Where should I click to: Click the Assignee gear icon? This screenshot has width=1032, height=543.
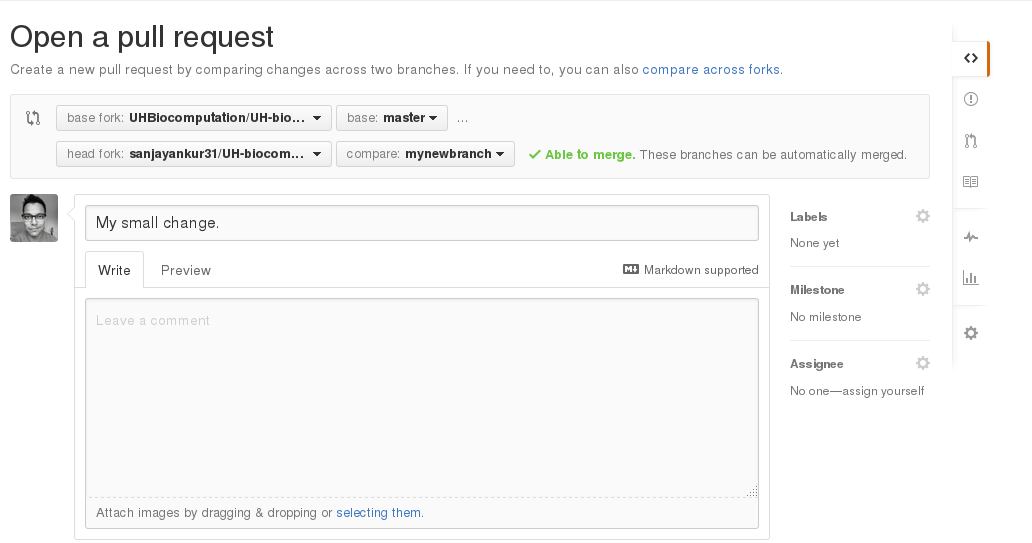923,363
